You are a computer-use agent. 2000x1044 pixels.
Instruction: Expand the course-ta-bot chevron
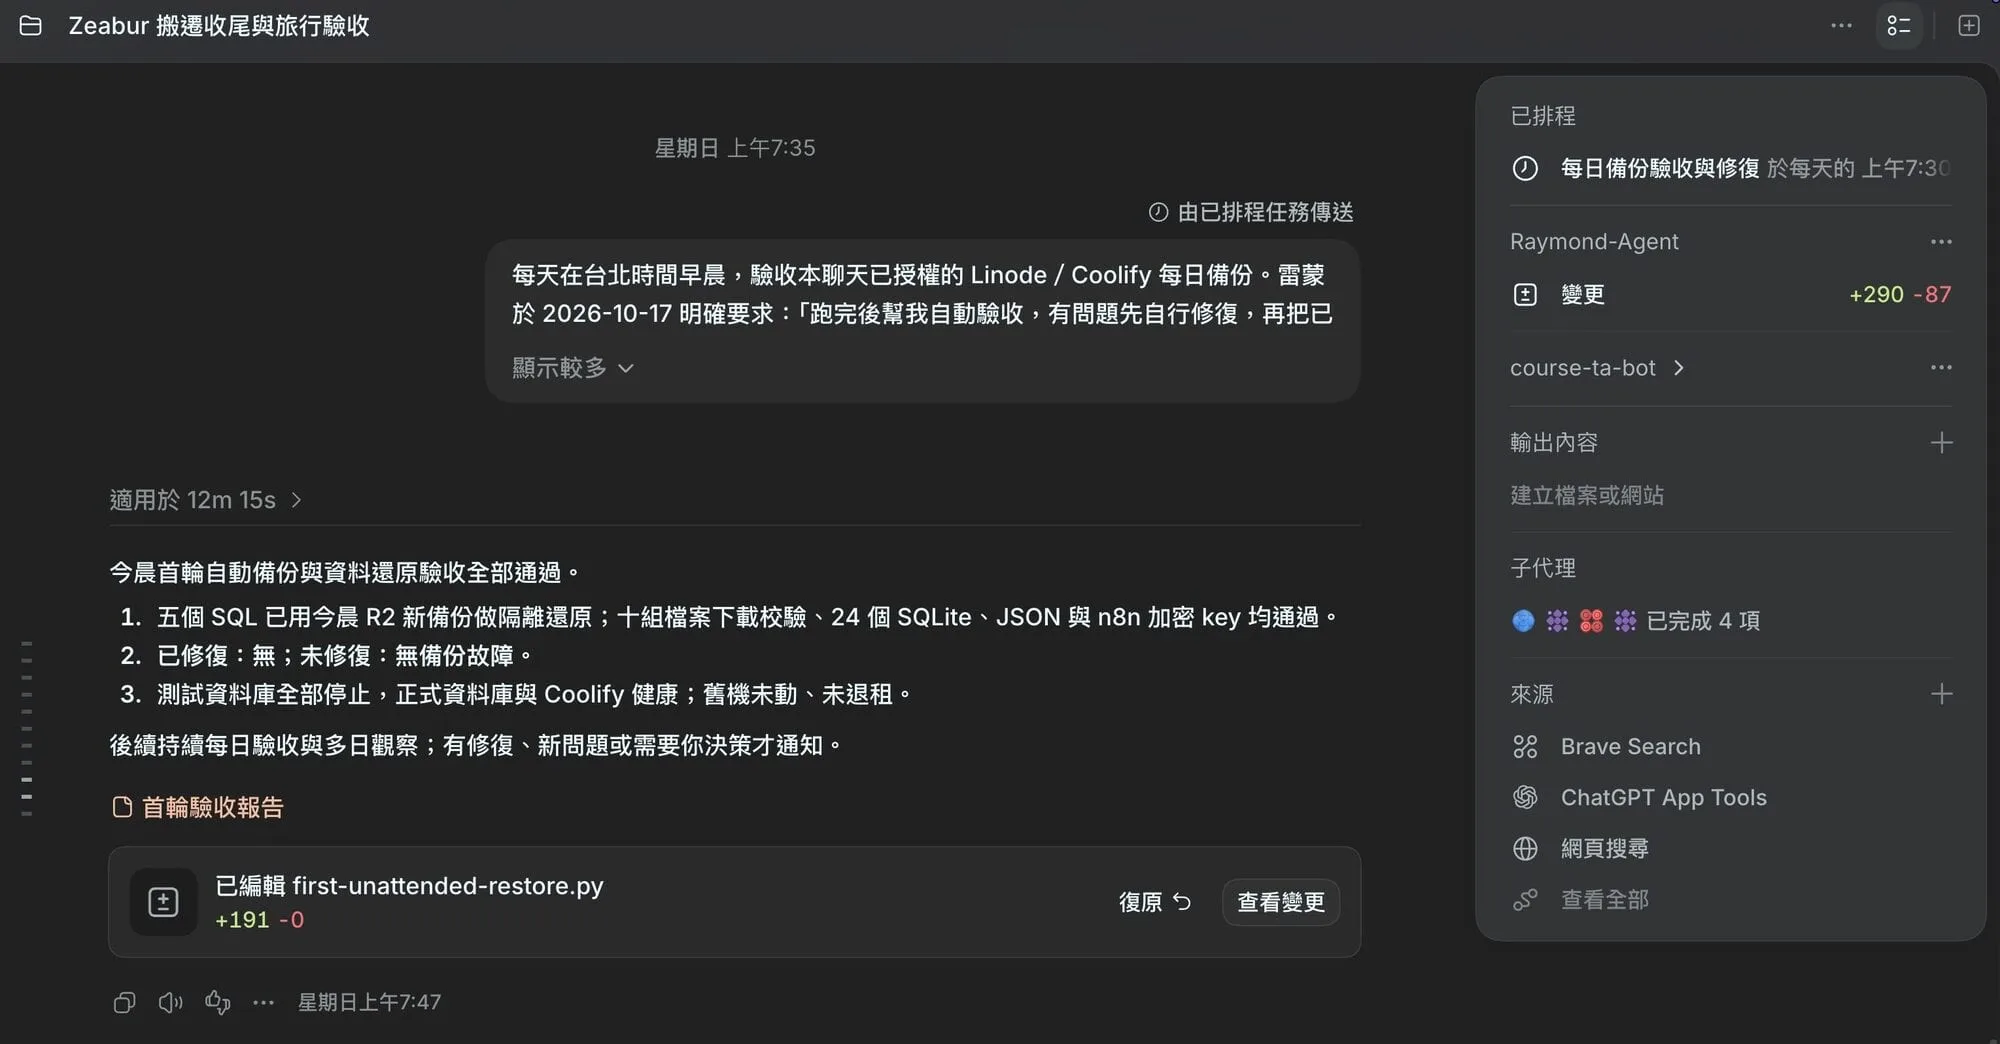coord(1679,368)
